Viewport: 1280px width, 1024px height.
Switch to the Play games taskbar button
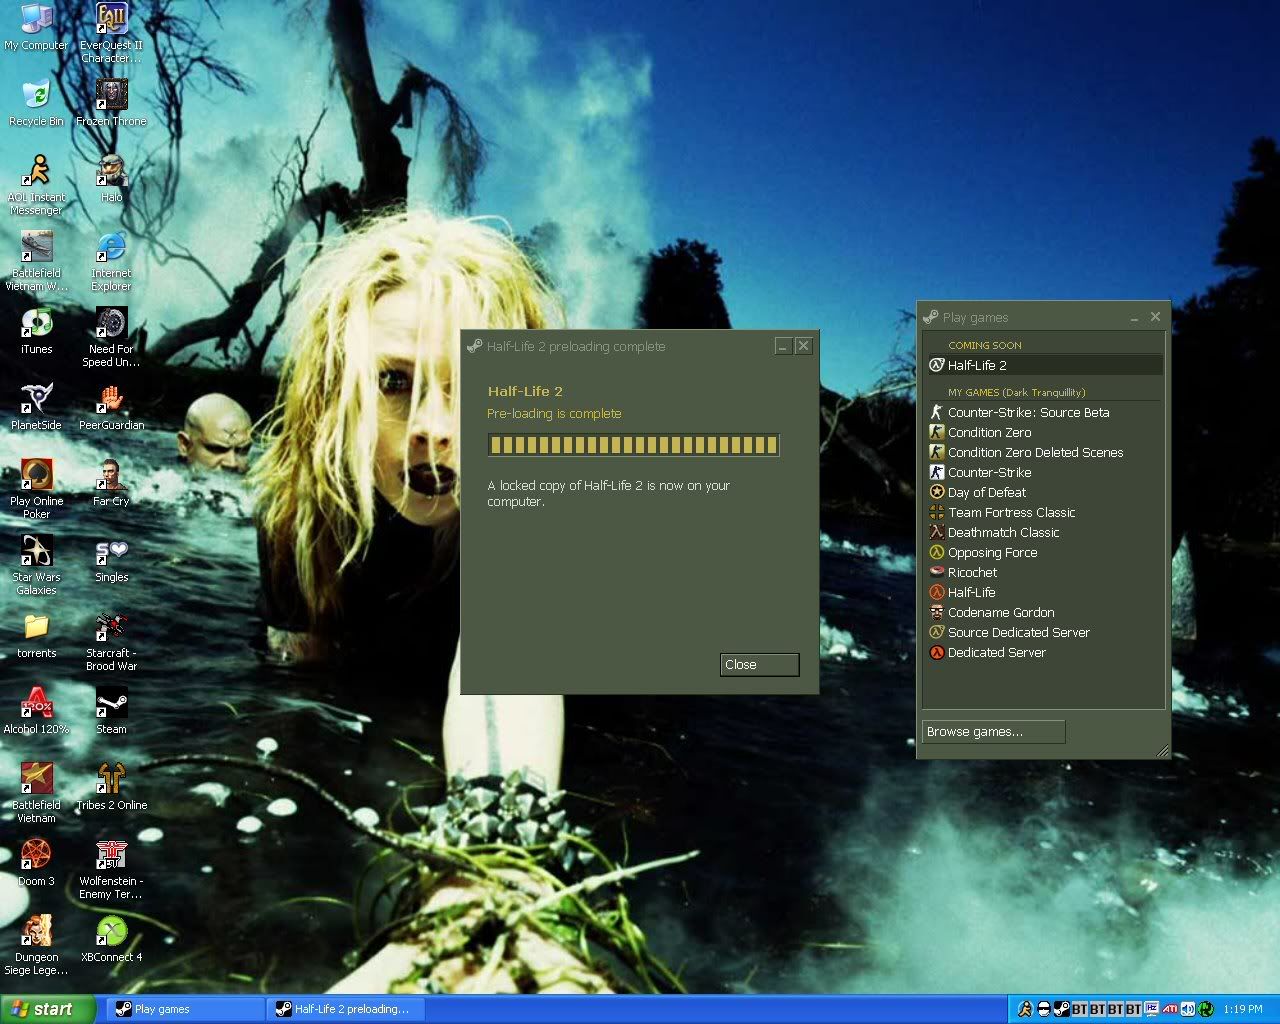[186, 1009]
